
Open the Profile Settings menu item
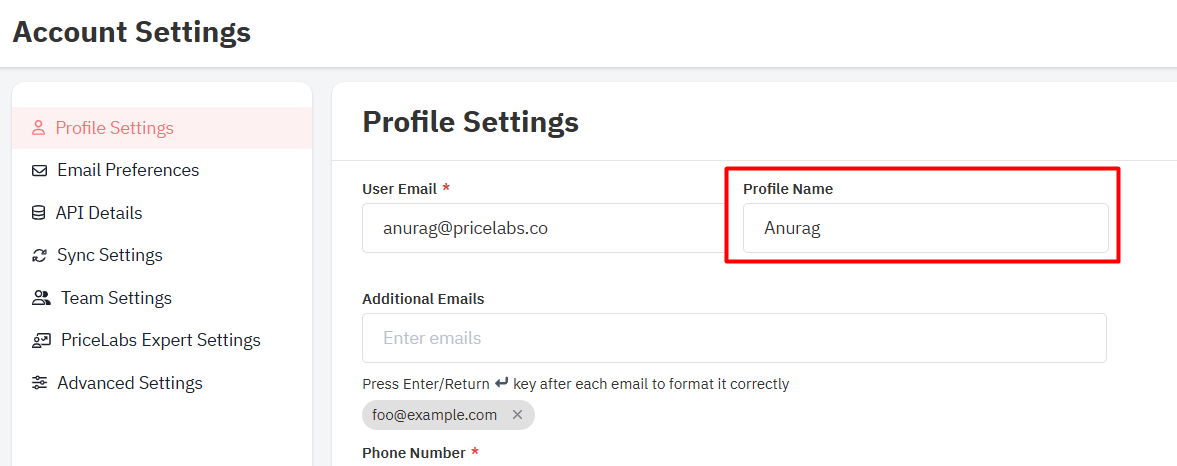162,128
